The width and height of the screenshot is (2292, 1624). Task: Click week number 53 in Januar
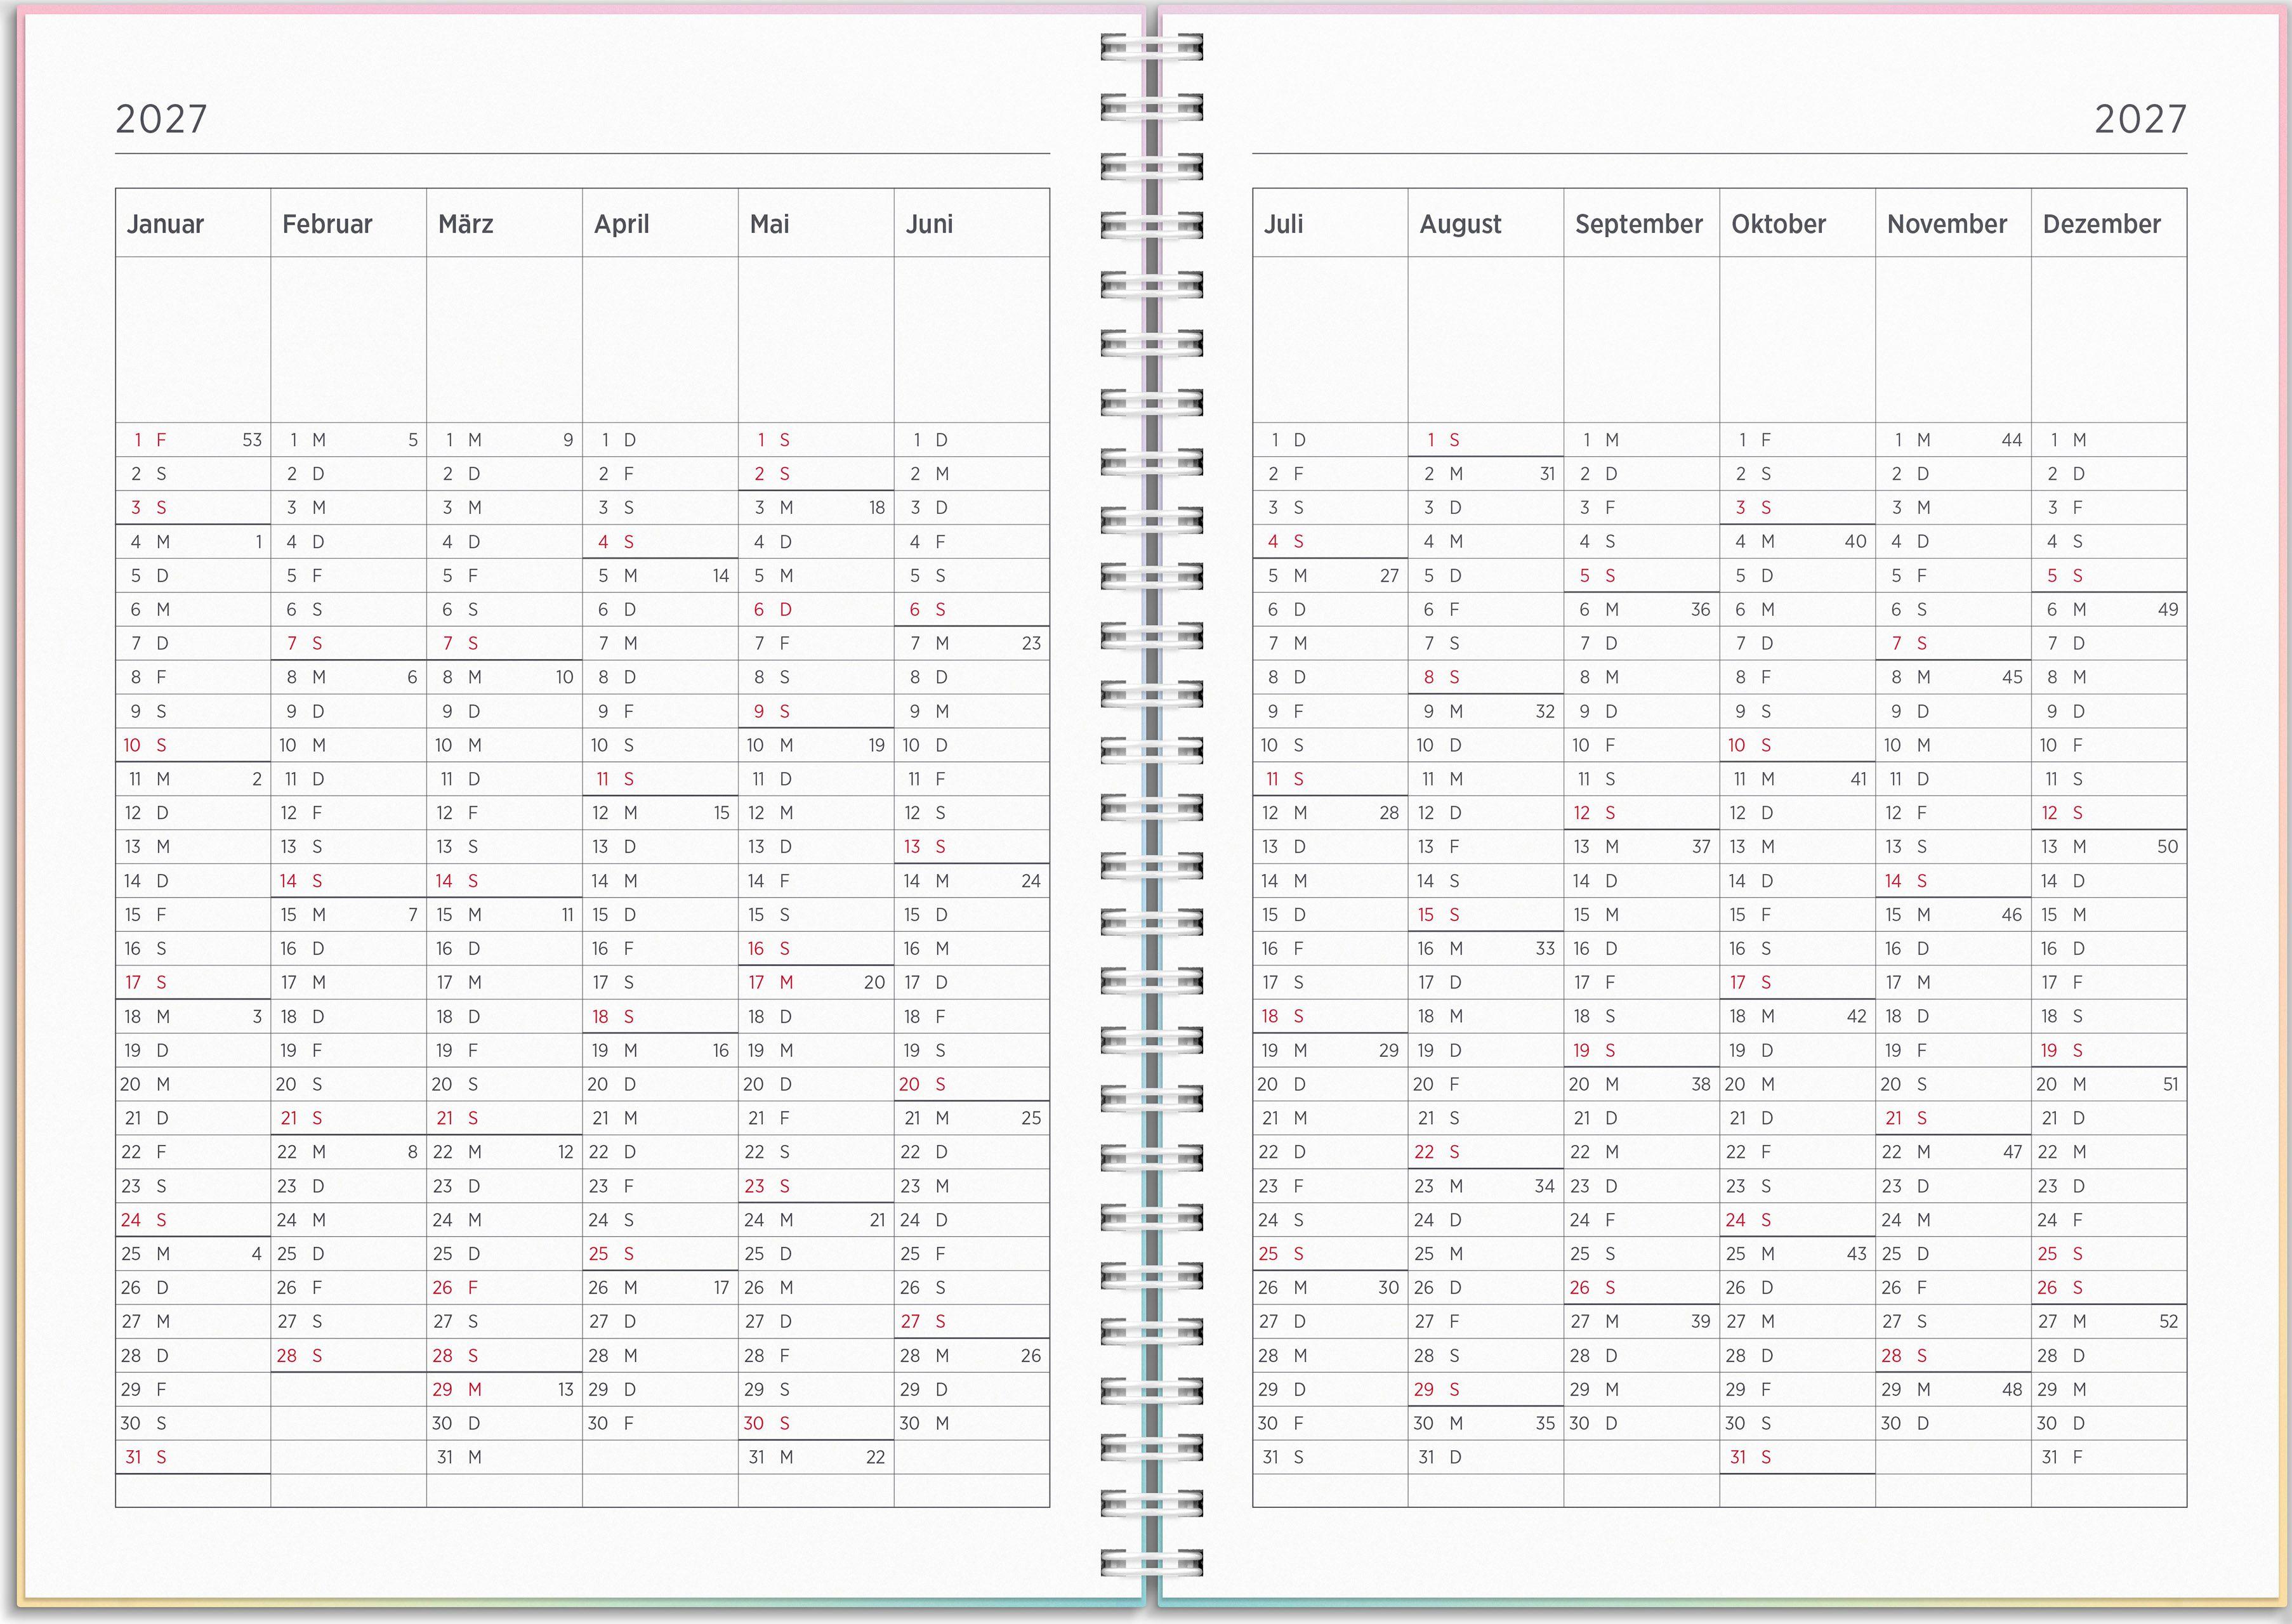click(252, 440)
